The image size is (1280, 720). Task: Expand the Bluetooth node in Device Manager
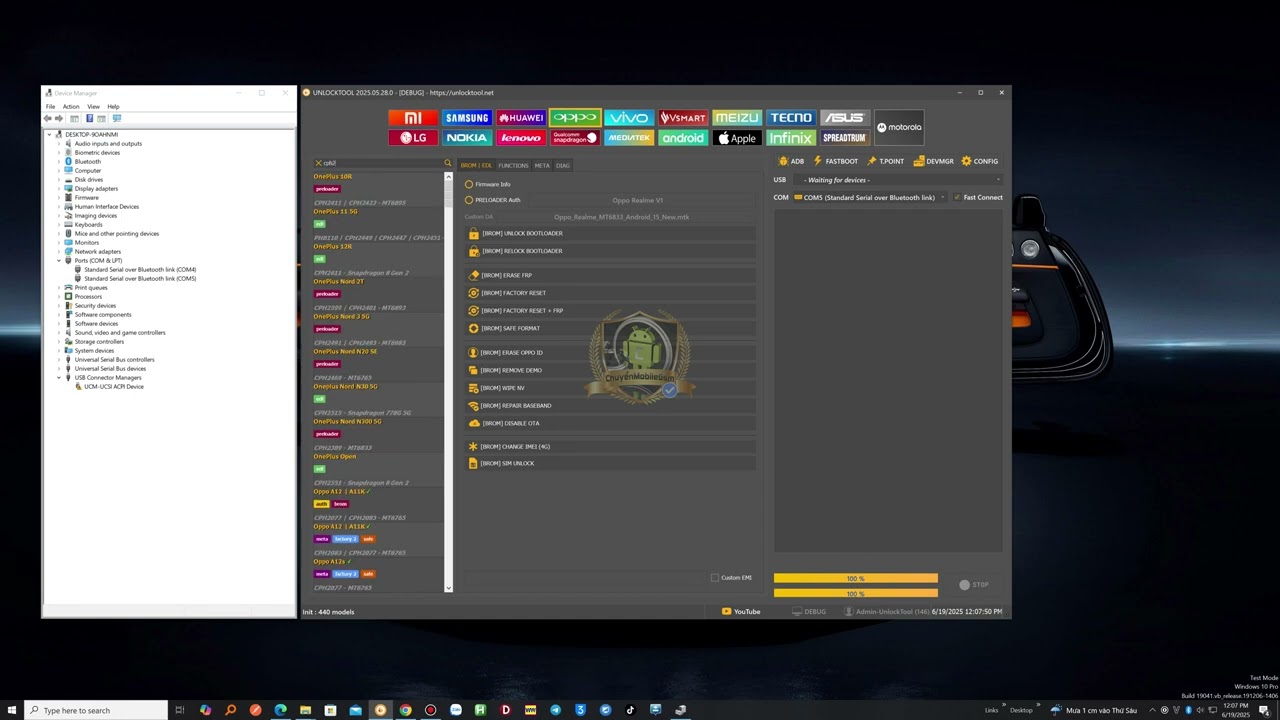59,162
